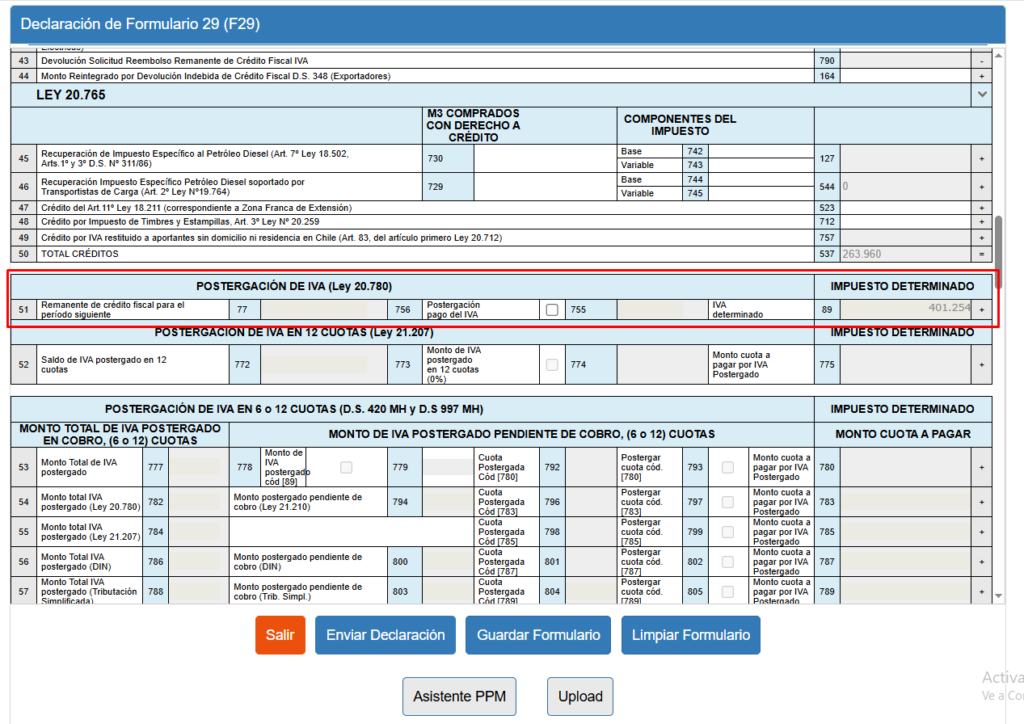Click the scrollbar up arrow of the form
The width and height of the screenshot is (1024, 724).
999,56
